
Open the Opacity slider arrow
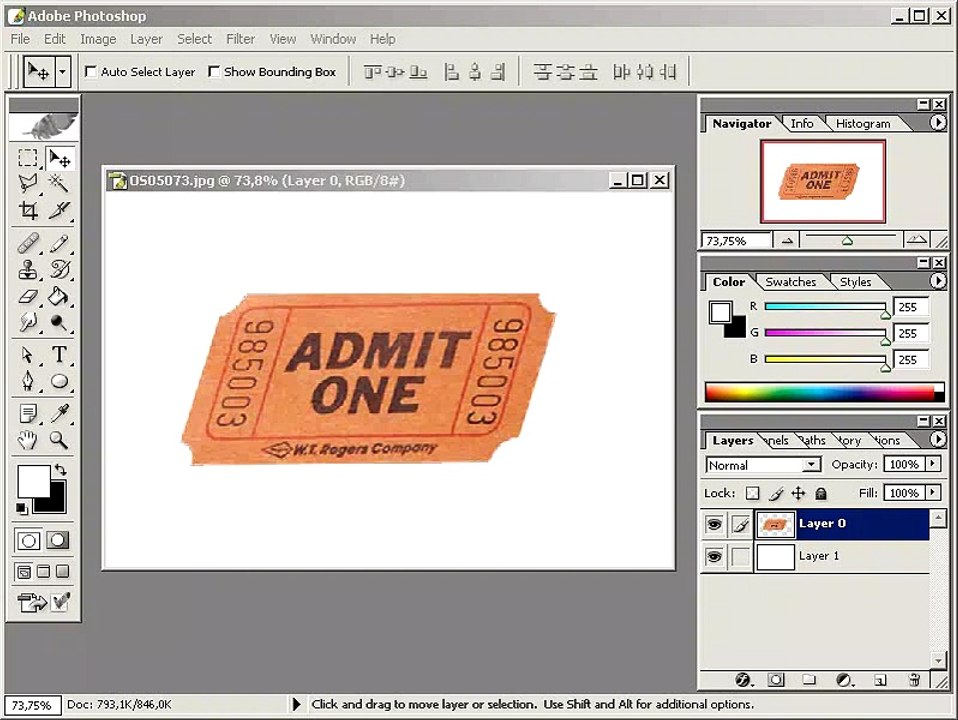click(x=933, y=465)
